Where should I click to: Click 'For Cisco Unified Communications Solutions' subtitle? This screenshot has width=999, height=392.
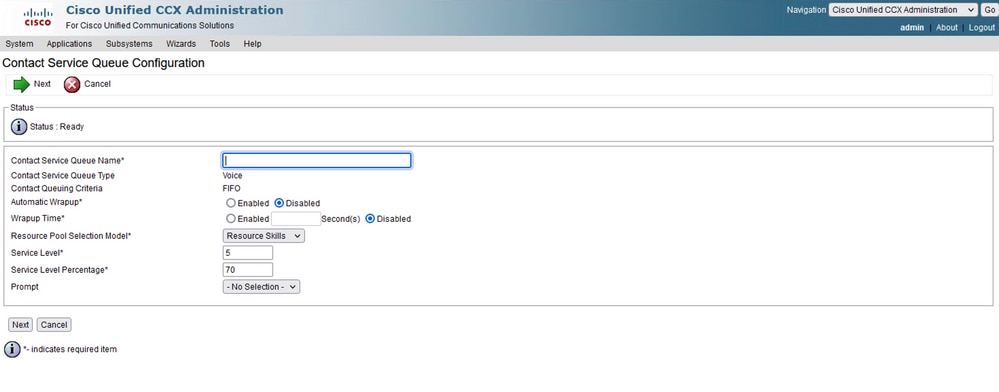(x=150, y=25)
